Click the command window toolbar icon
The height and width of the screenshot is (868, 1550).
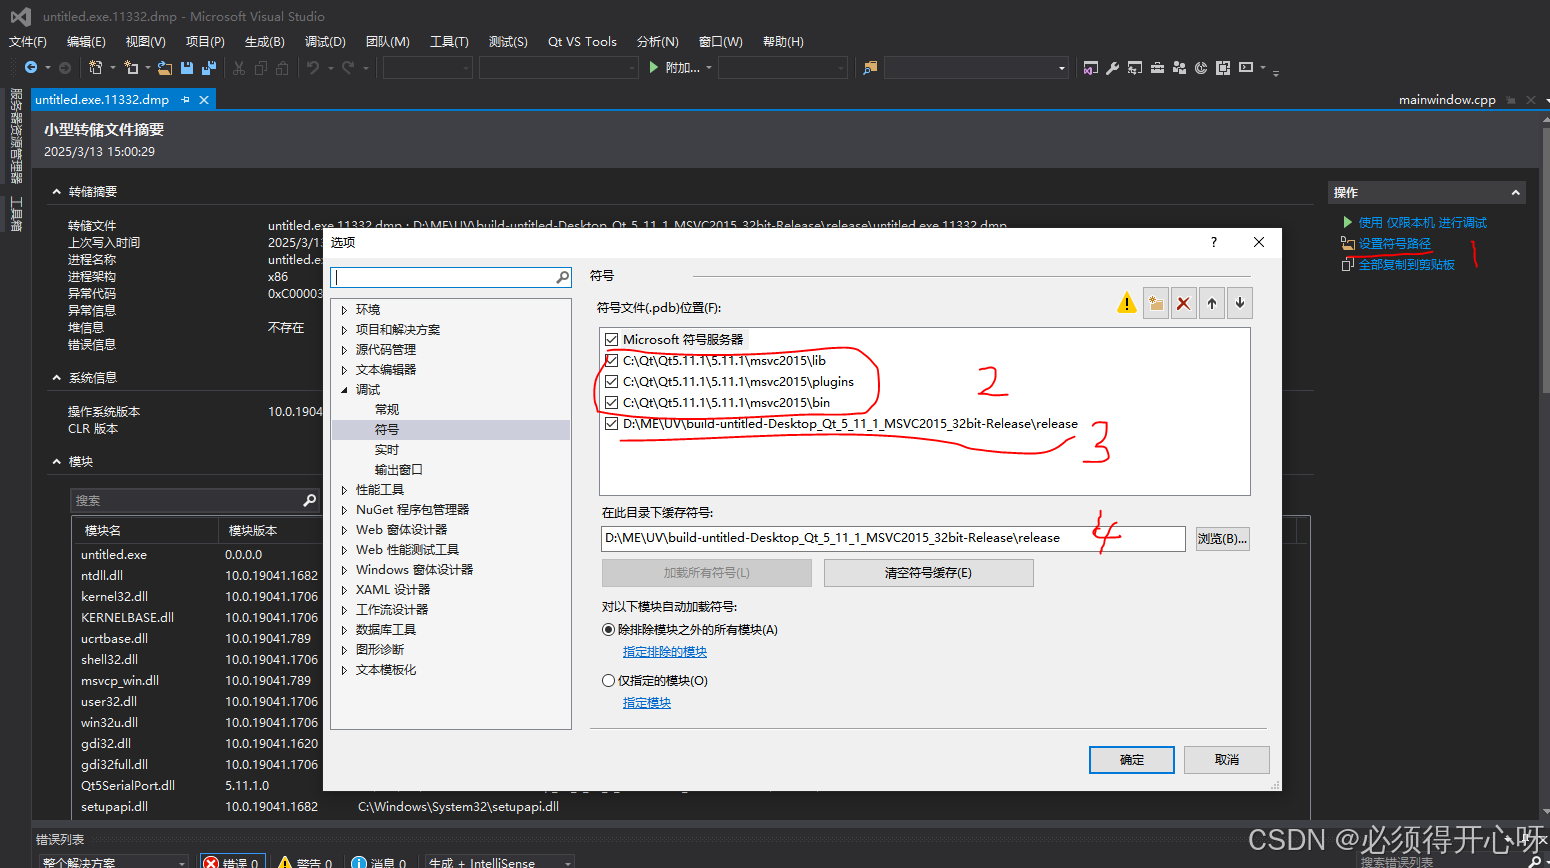click(1246, 67)
